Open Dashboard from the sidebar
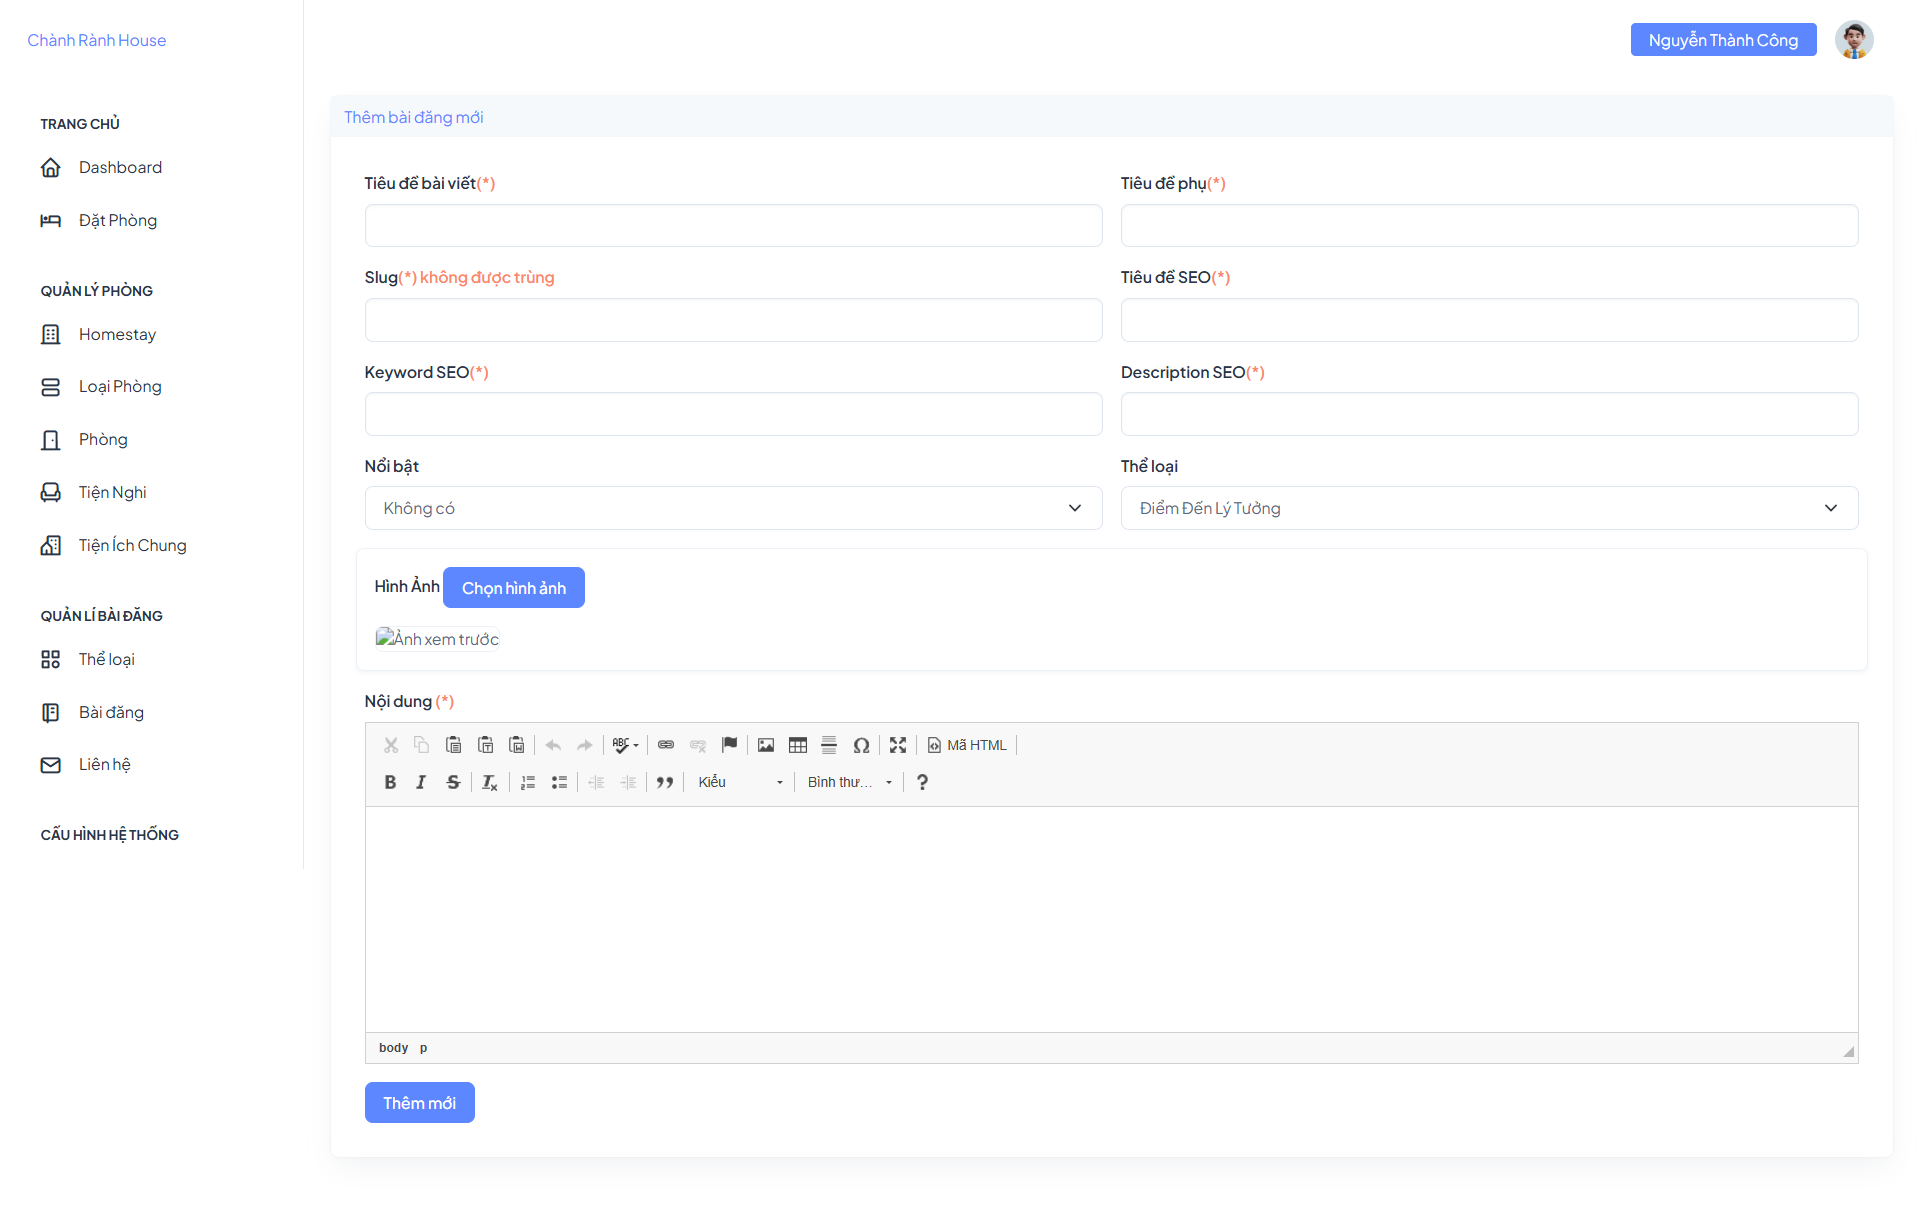Viewport: 1920px width, 1218px height. click(x=120, y=167)
